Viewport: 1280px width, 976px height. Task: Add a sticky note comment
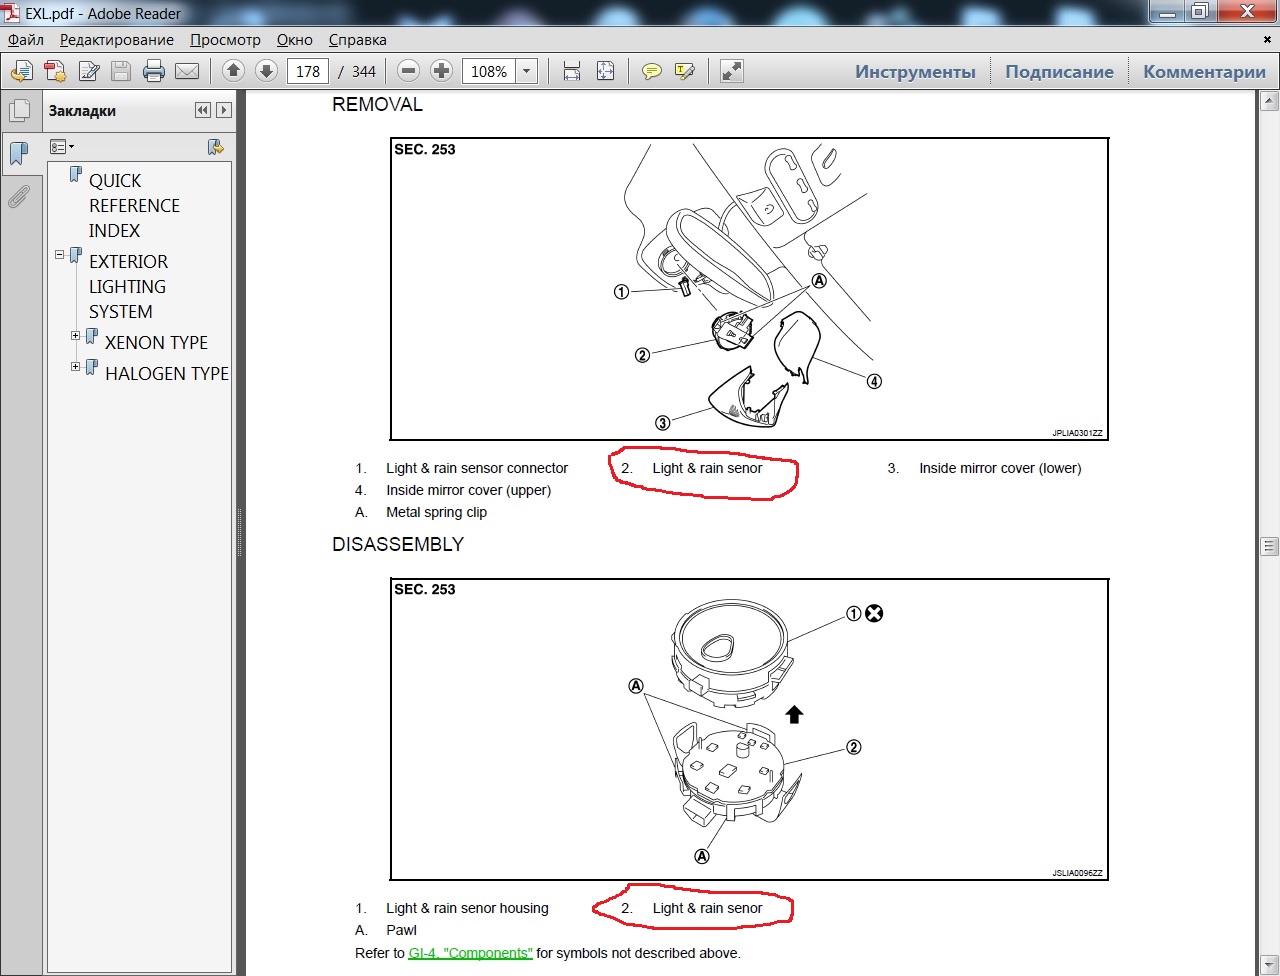coord(651,71)
